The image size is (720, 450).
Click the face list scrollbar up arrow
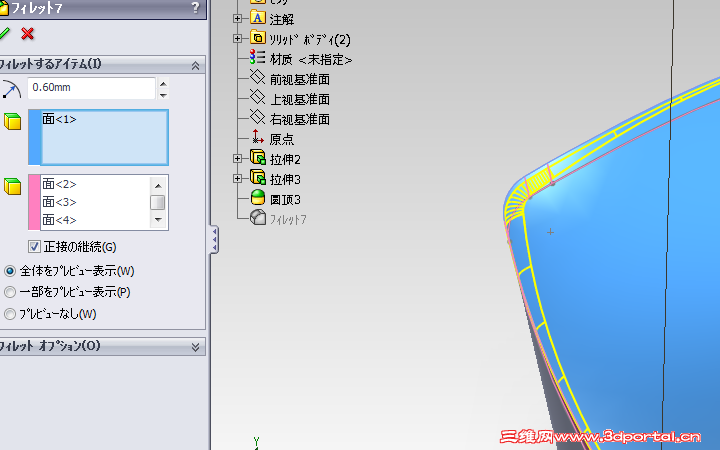click(x=158, y=186)
